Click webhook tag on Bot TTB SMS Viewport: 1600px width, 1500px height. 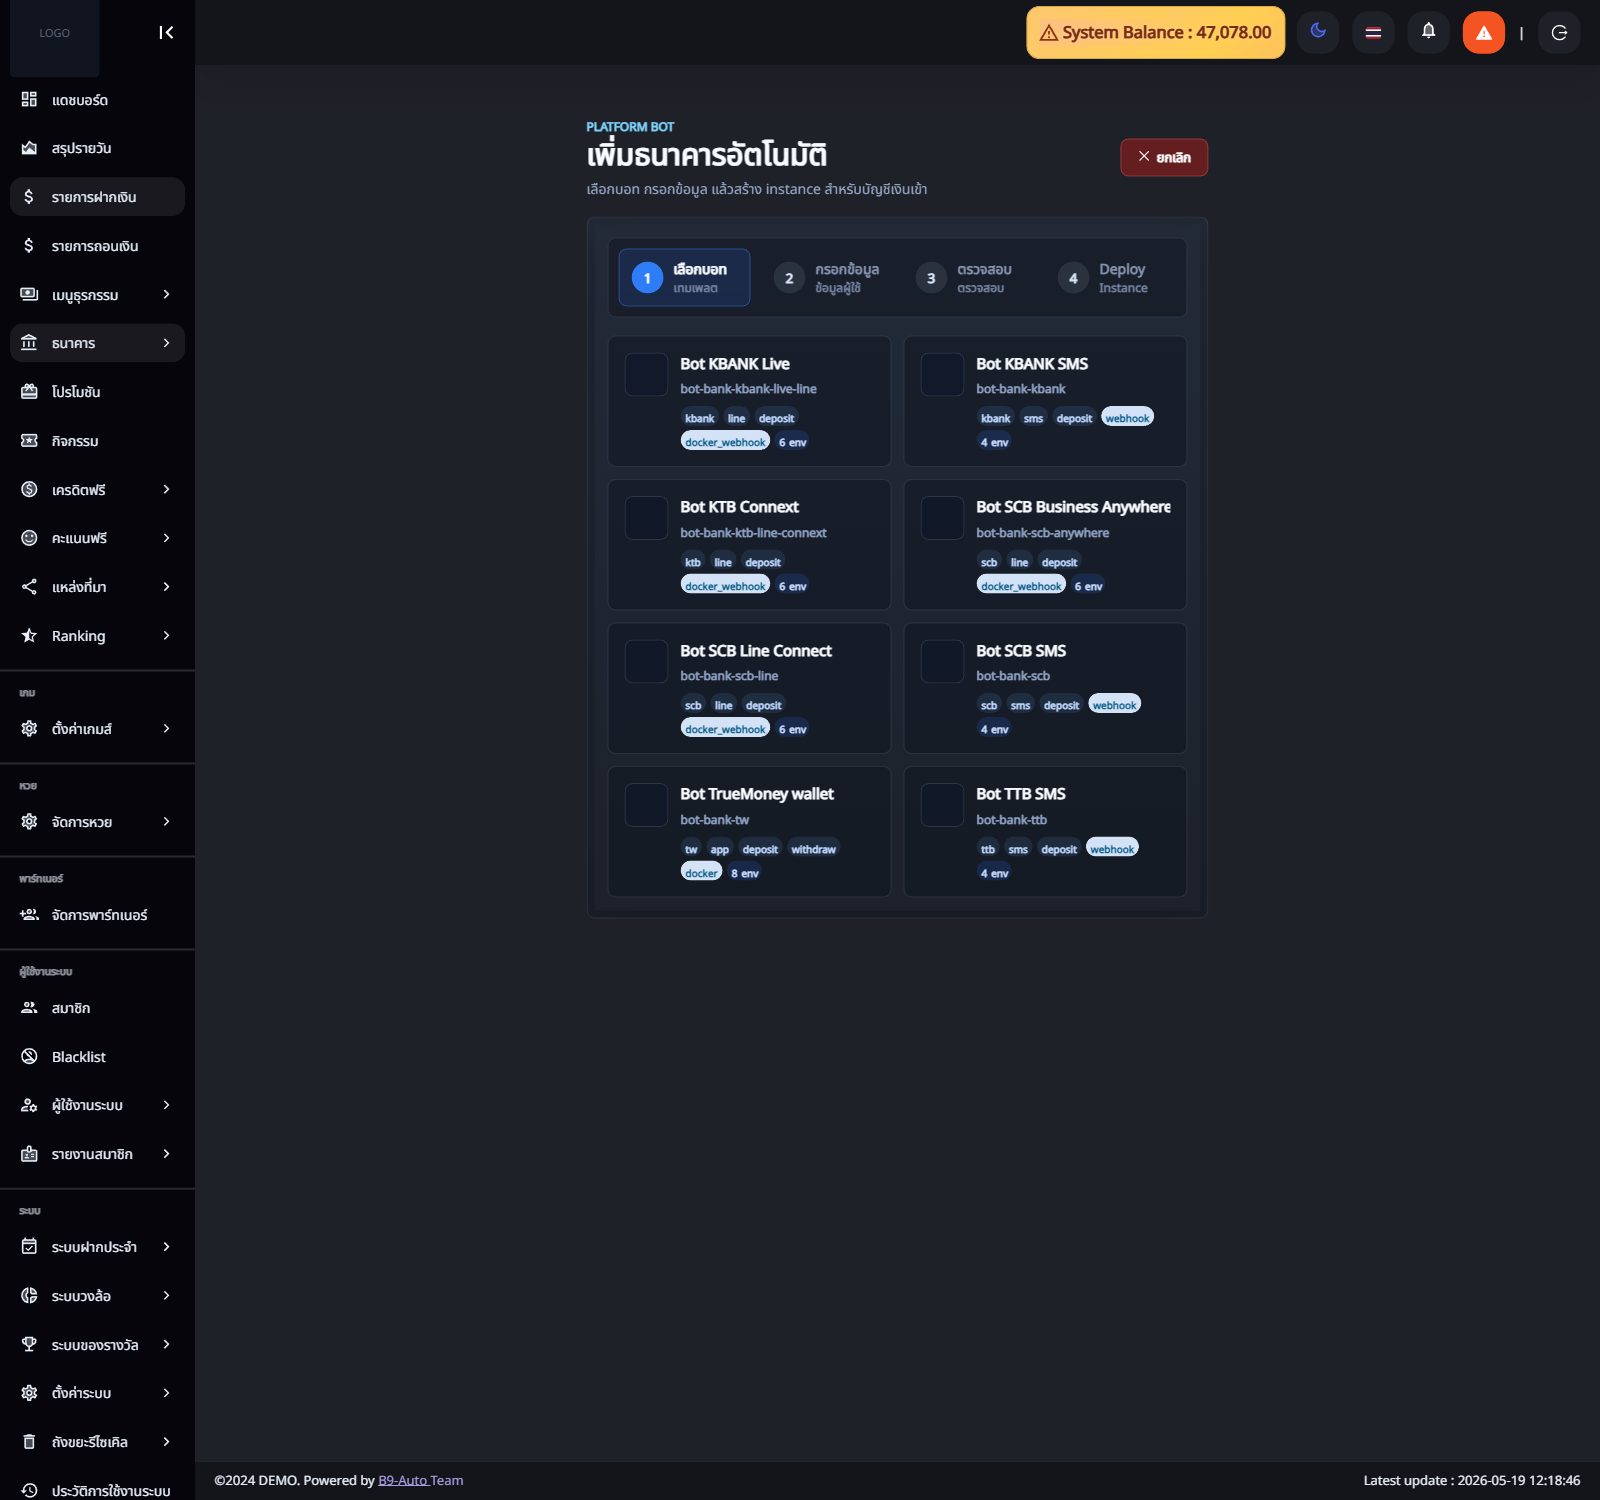(x=1112, y=848)
